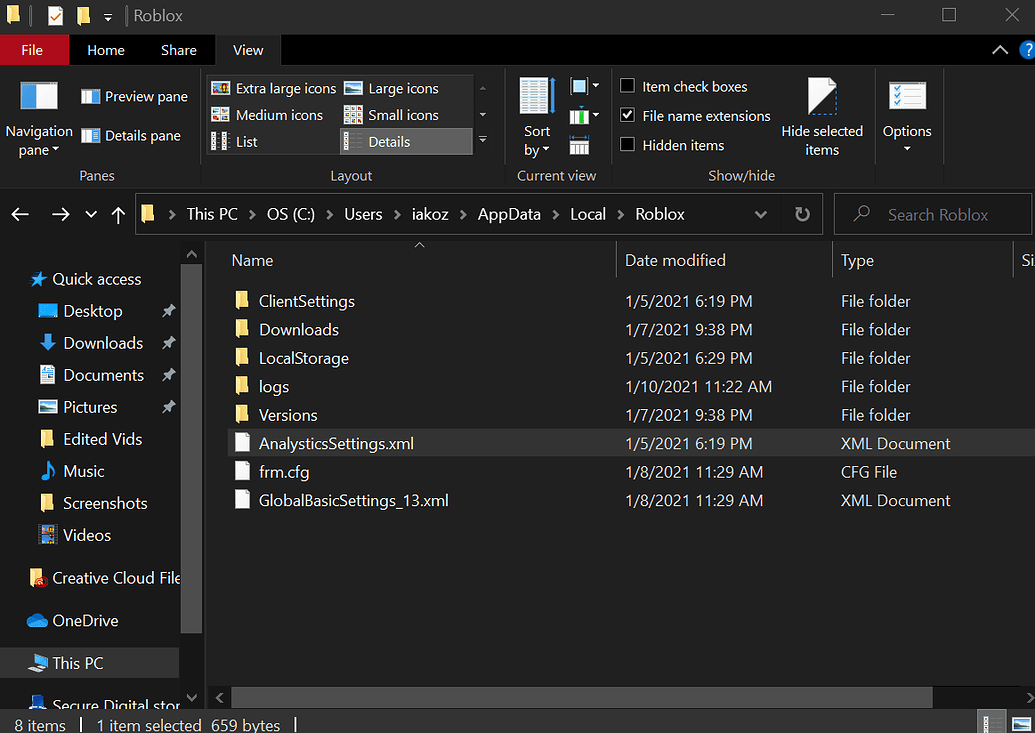Click the Properties quick access icon

pos(55,15)
